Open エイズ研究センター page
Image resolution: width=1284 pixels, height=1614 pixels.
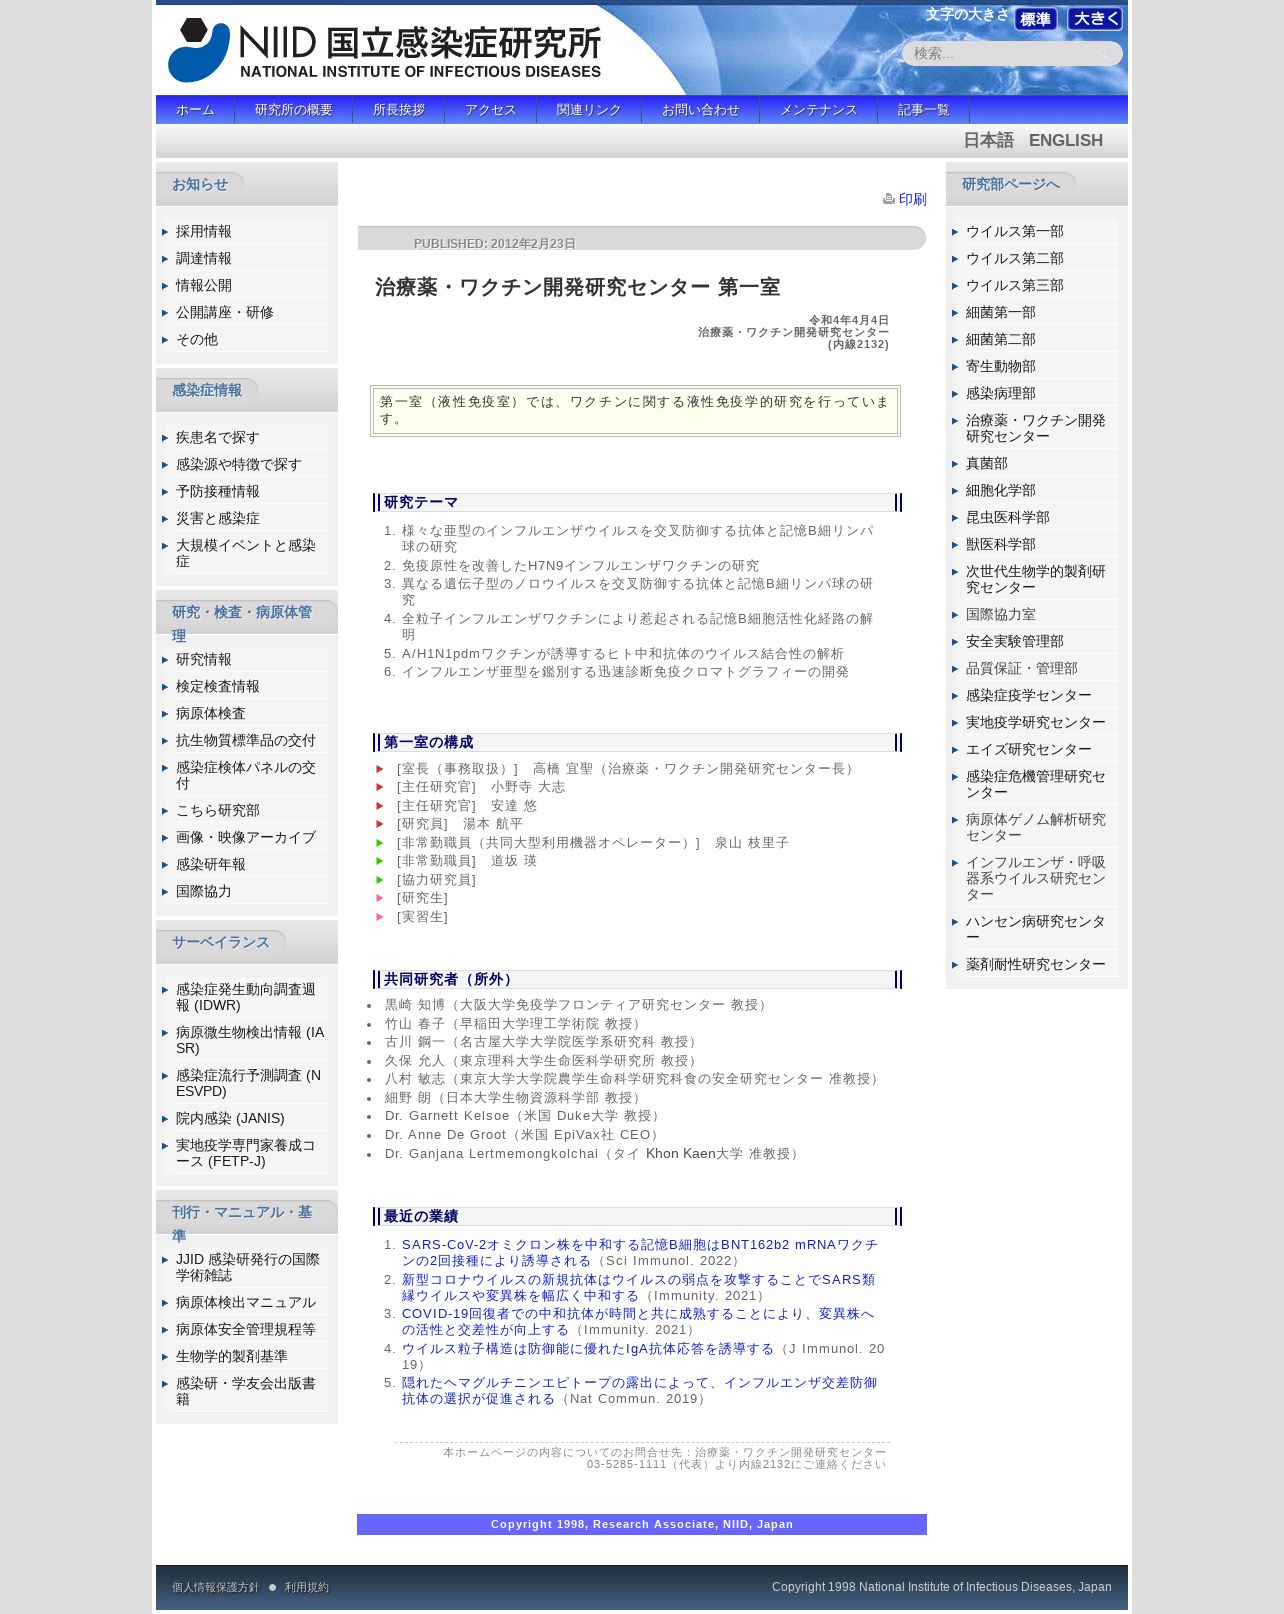coord(1029,750)
